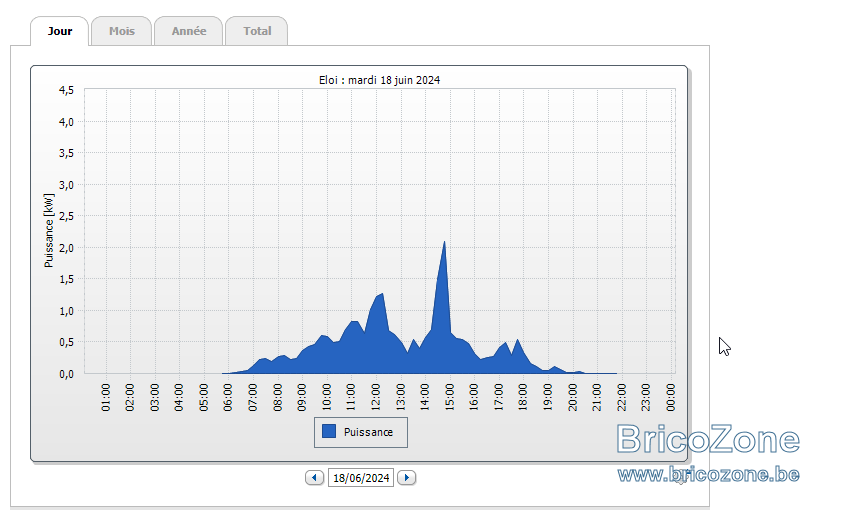Select the Jour tab

59,31
